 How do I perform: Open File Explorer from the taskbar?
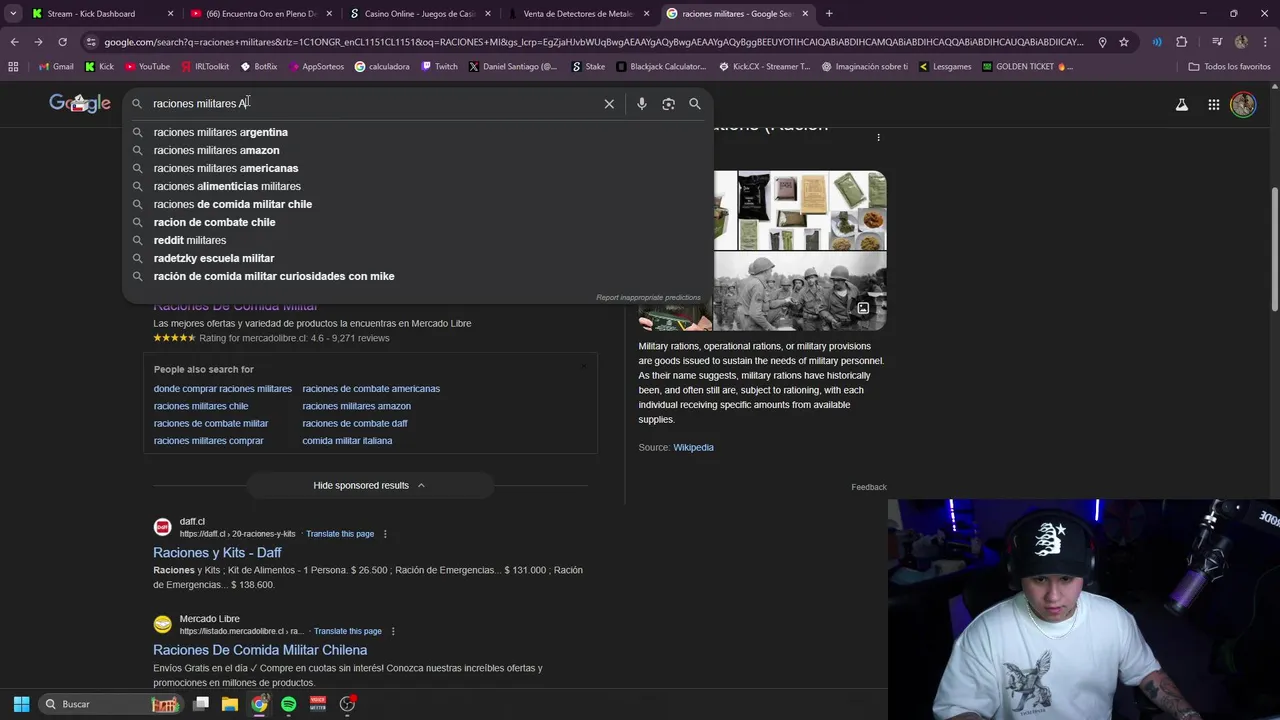coord(229,704)
